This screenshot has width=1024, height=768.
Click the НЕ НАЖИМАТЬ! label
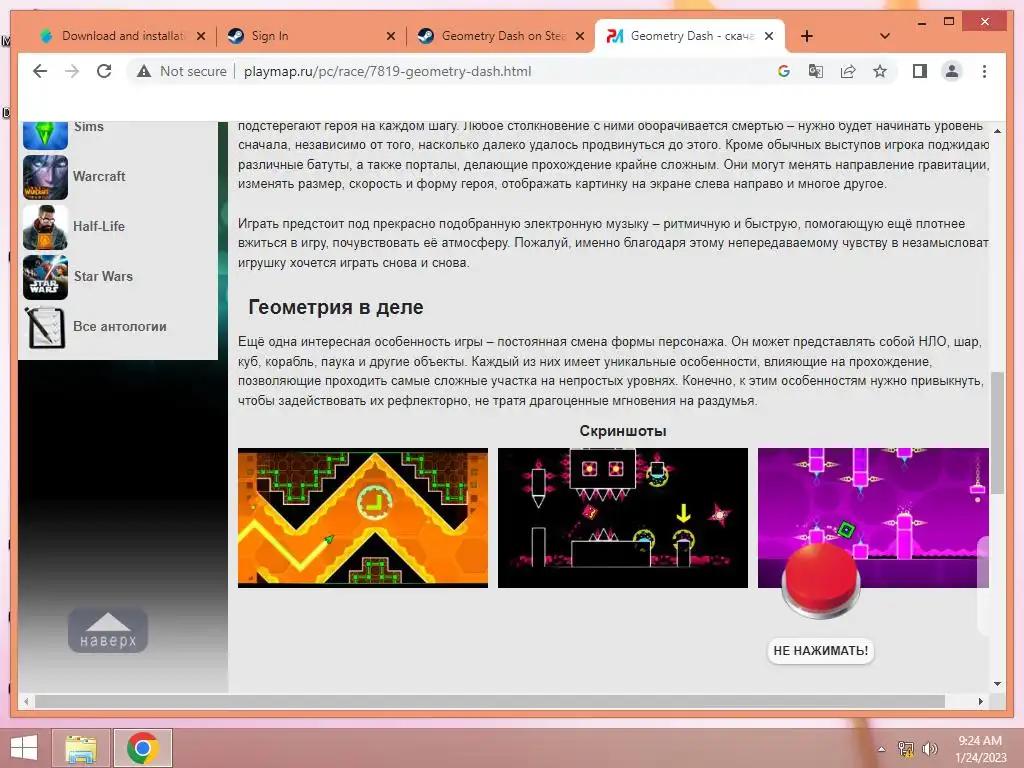[x=820, y=650]
